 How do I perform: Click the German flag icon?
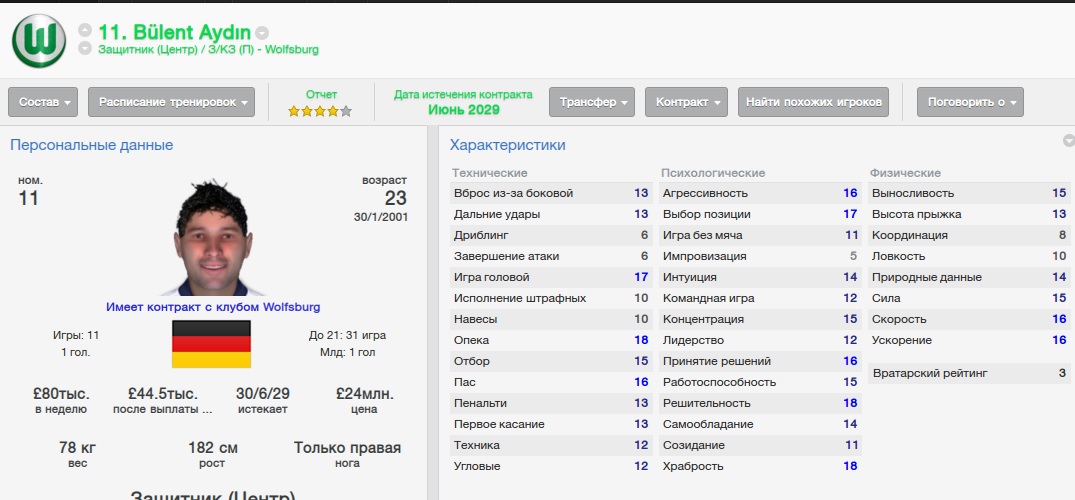click(x=213, y=345)
